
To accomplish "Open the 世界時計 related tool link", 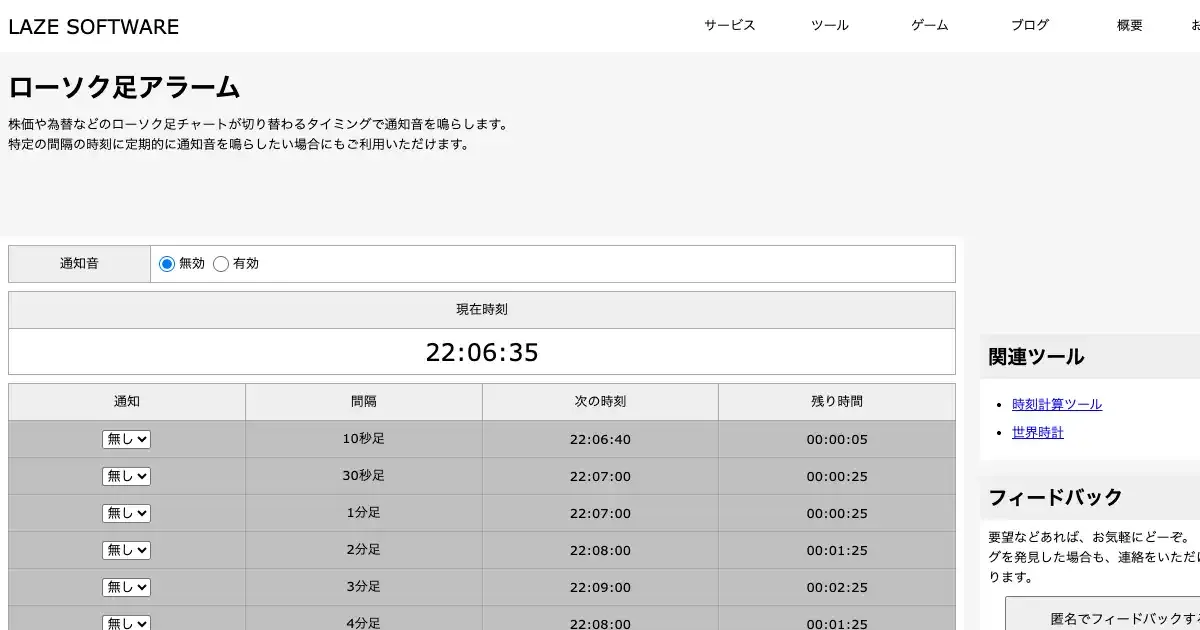I will (x=1037, y=433).
